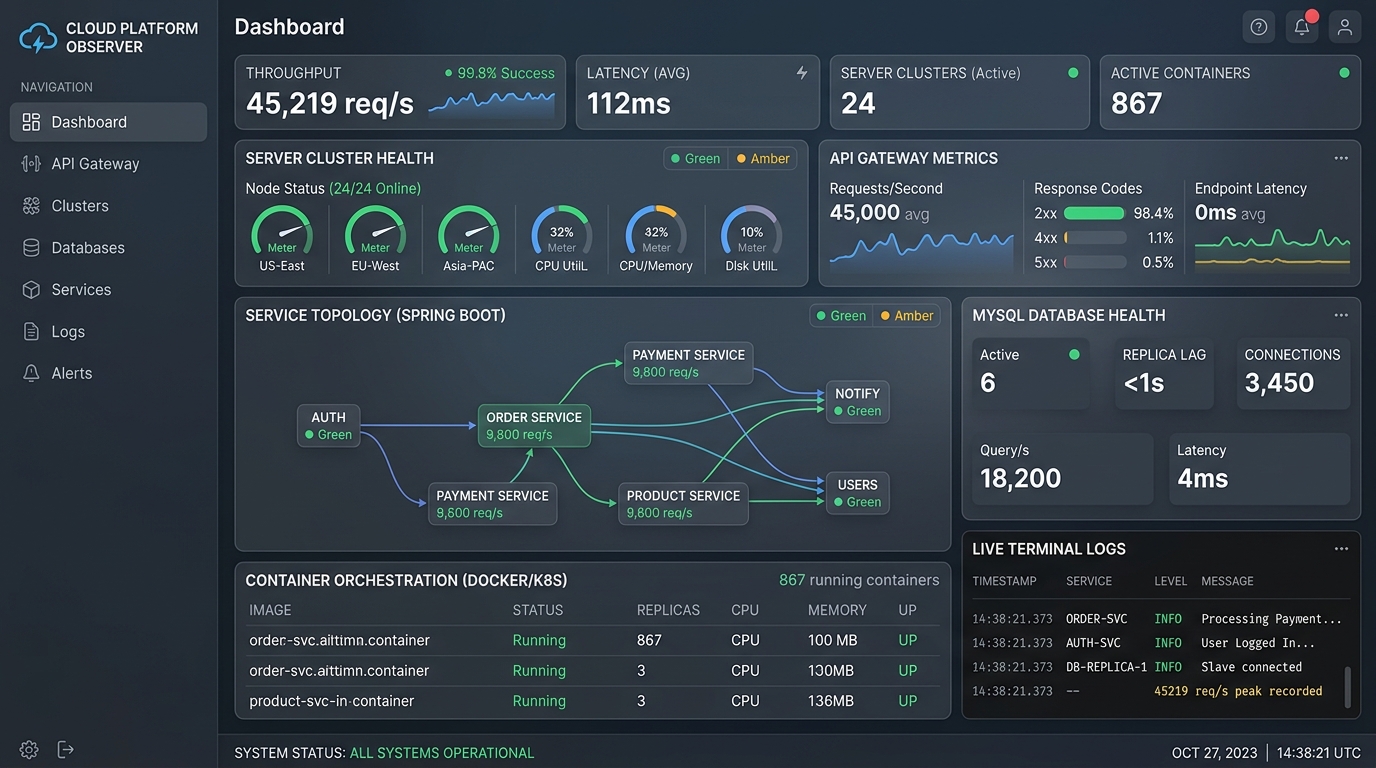Click the 2xx response code progress bar

(1094, 213)
